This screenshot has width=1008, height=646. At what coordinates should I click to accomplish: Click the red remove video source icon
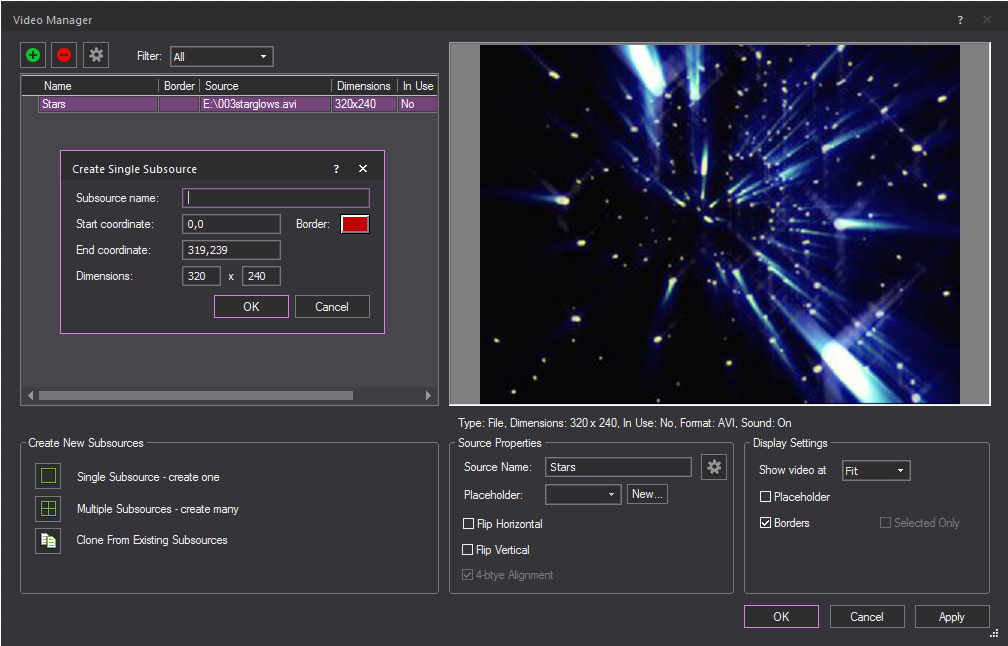64,56
